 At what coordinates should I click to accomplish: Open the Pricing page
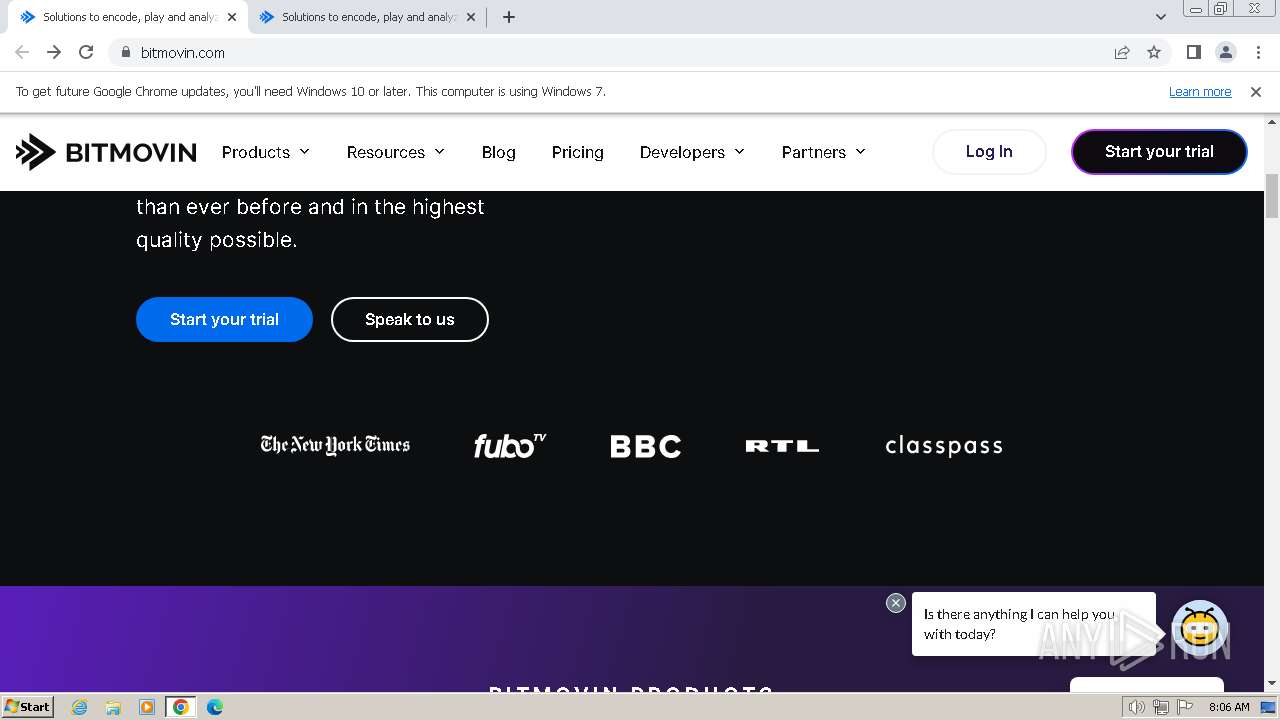pyautogui.click(x=578, y=152)
